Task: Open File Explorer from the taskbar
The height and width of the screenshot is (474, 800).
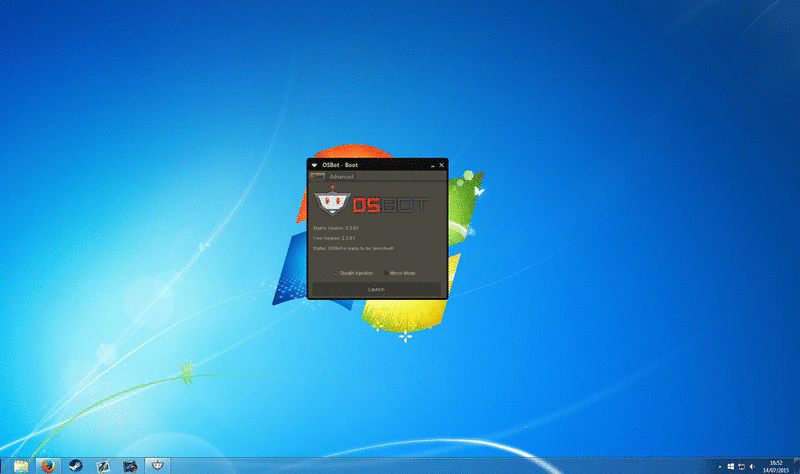Action: click(x=21, y=466)
